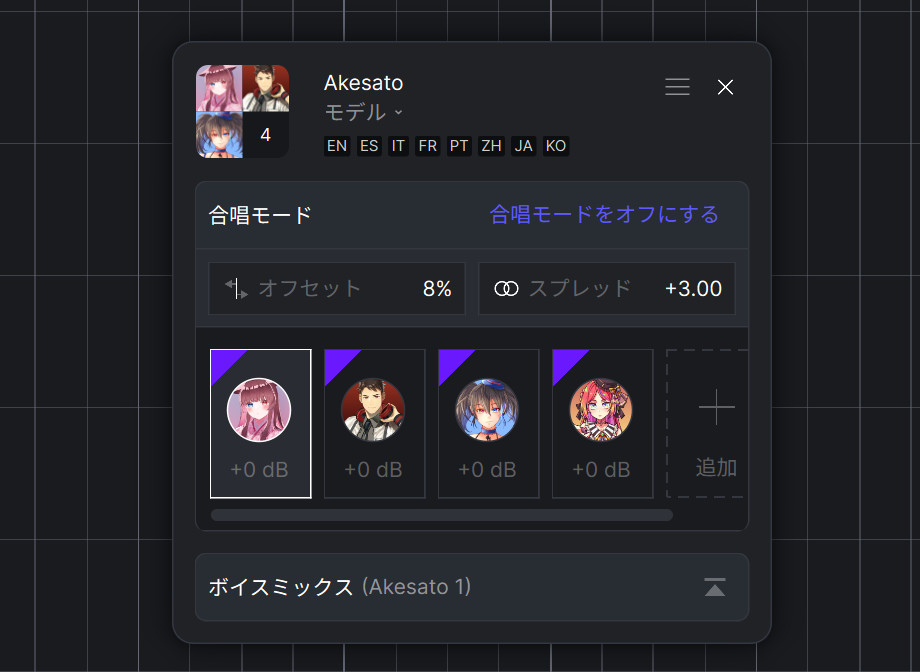Edit the オフセット 8% value field

click(x=337, y=289)
